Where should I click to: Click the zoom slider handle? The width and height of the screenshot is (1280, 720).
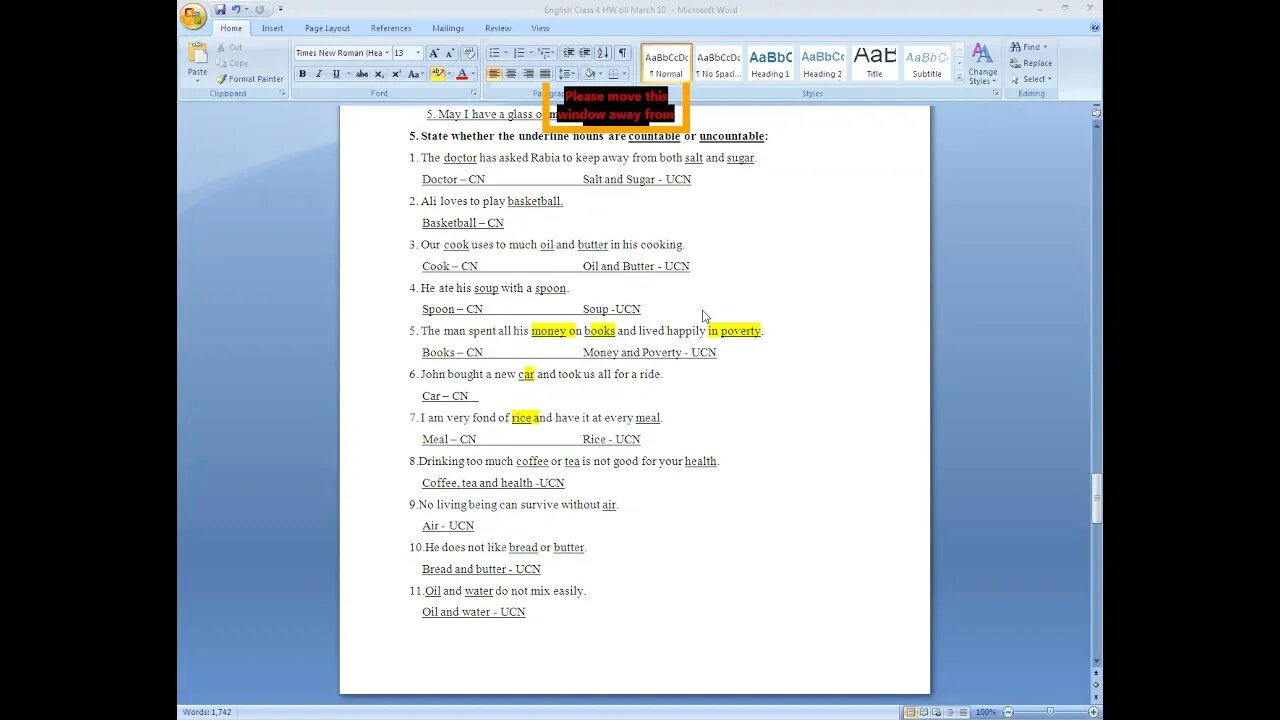1050,712
